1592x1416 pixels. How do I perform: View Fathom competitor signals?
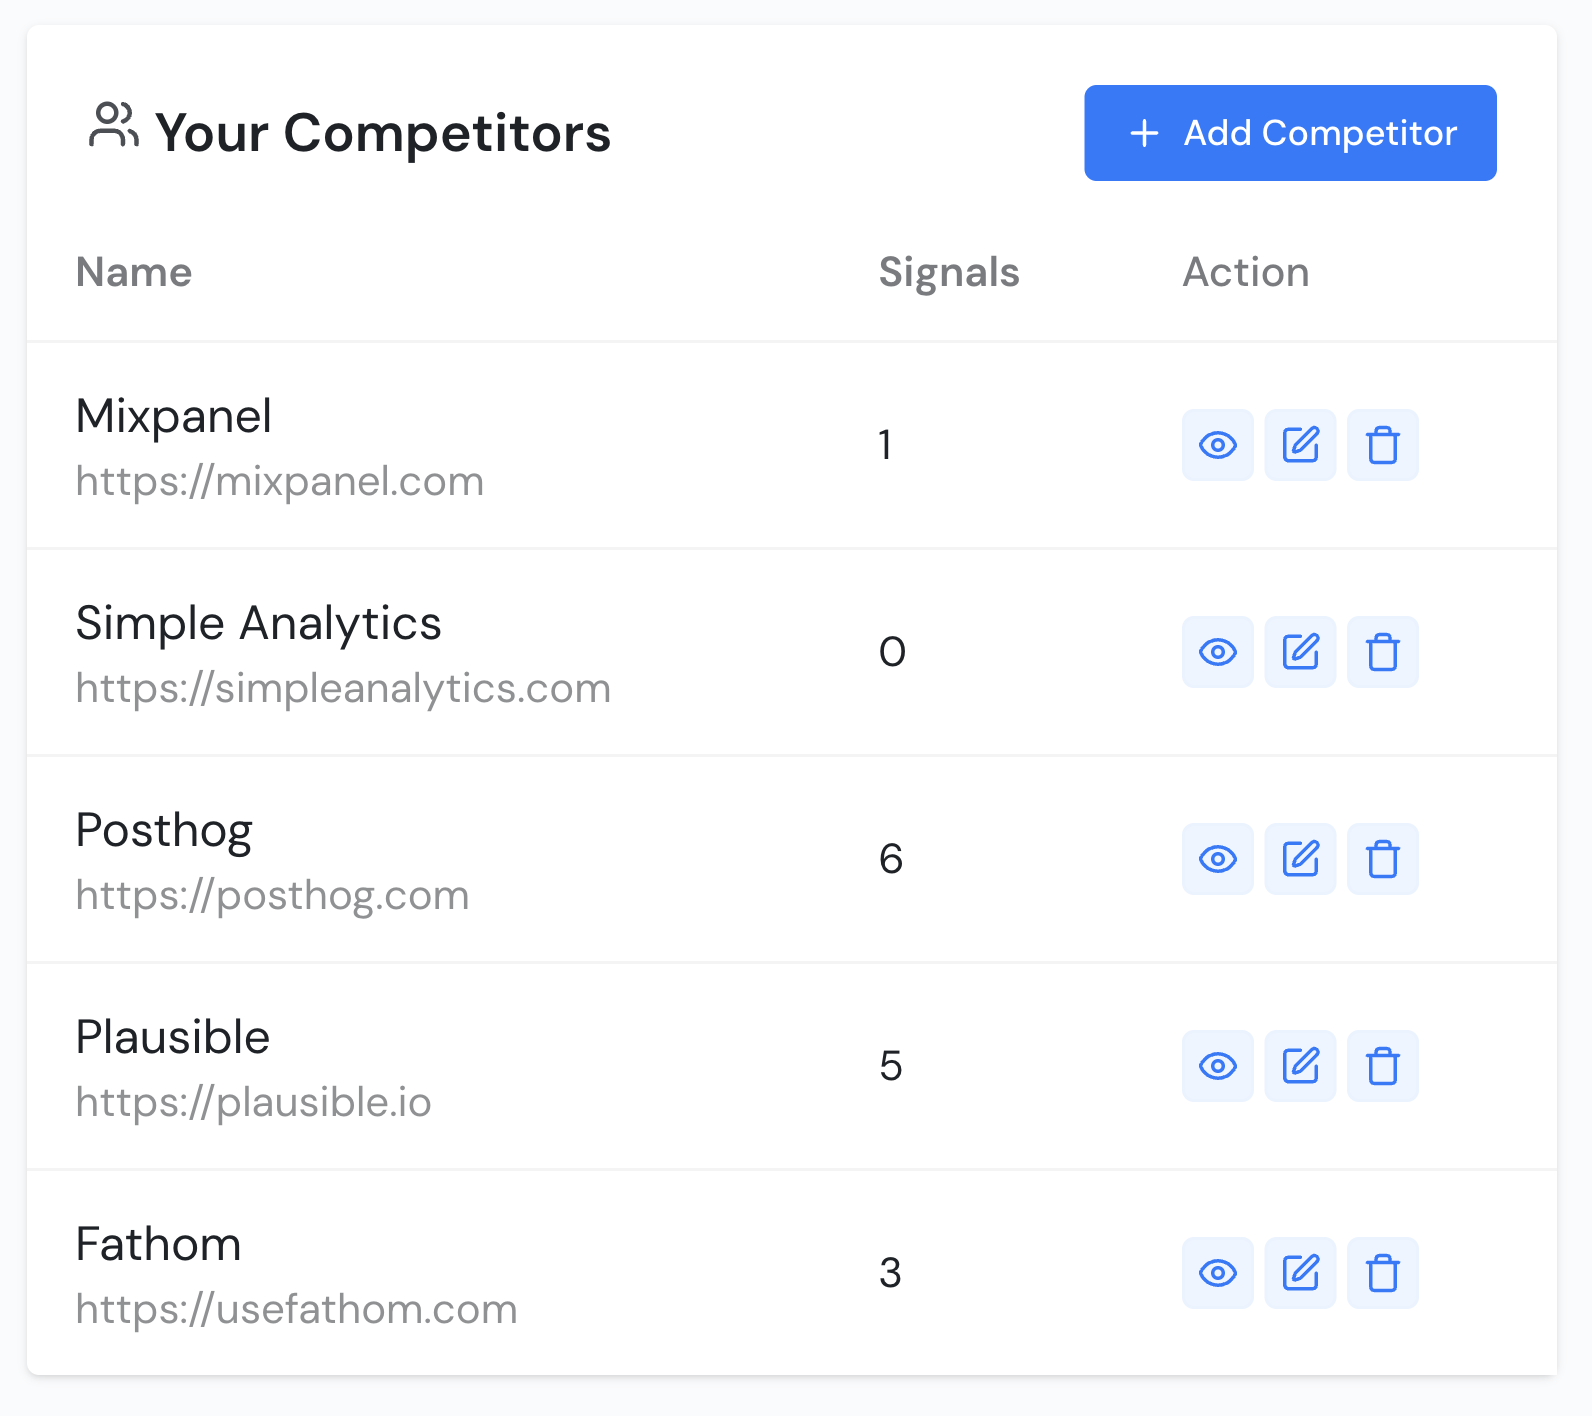pos(1217,1273)
